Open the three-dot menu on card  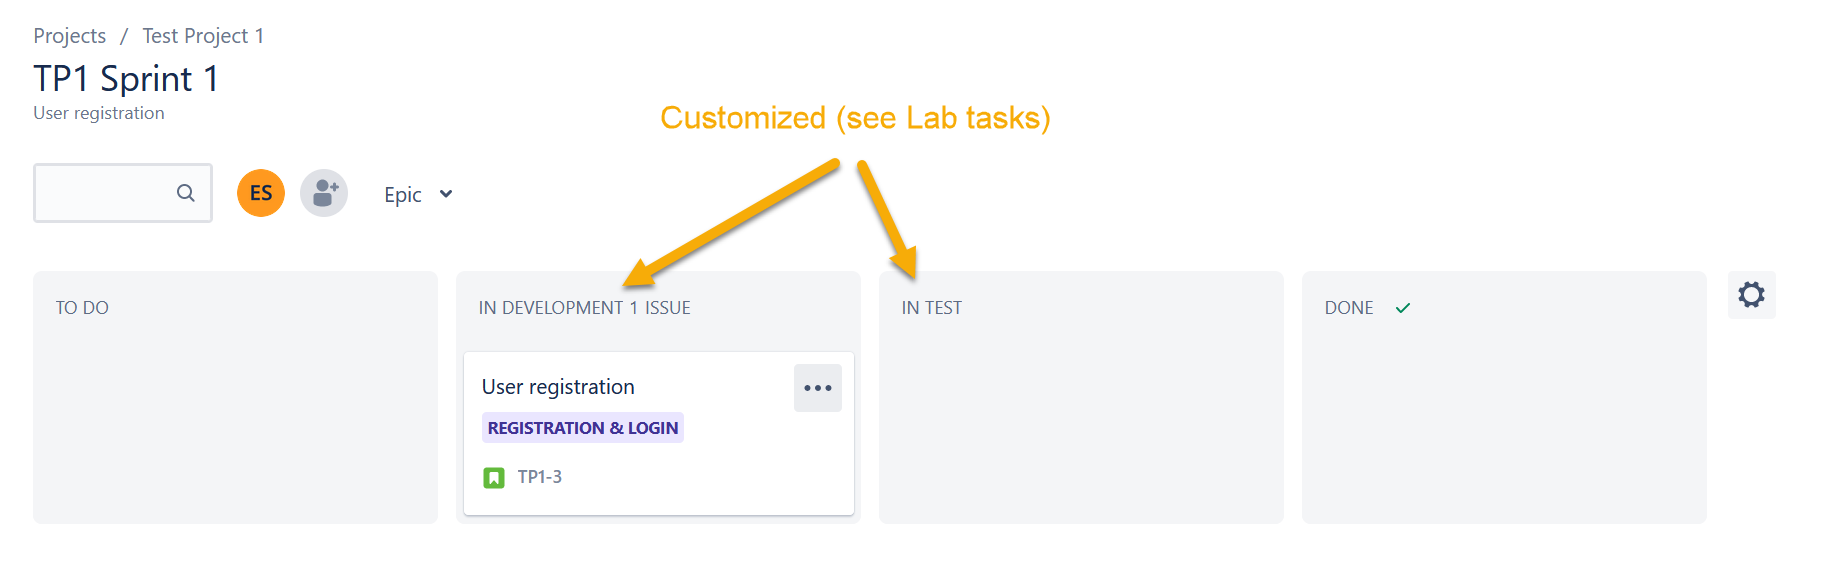point(818,388)
